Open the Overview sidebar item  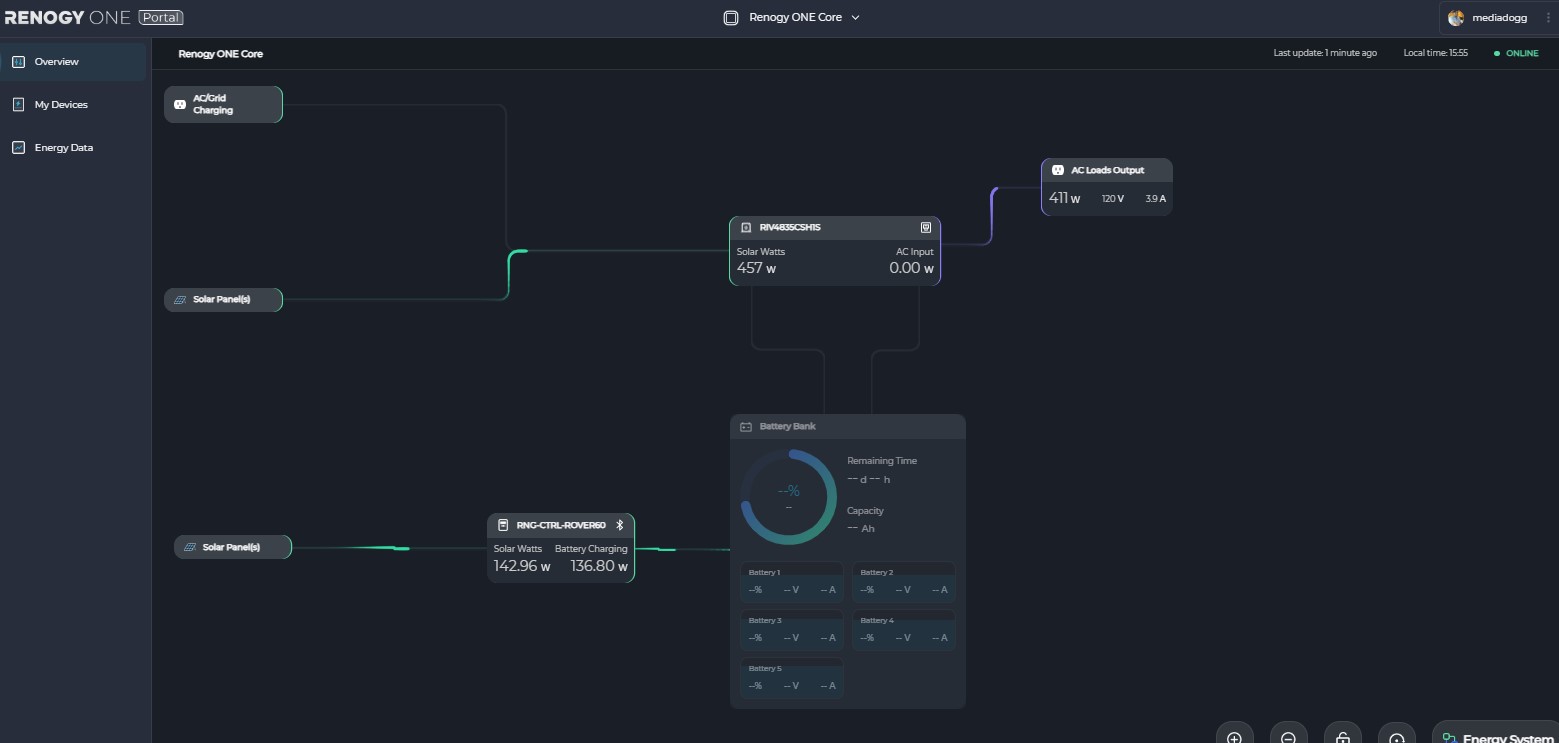[56, 62]
